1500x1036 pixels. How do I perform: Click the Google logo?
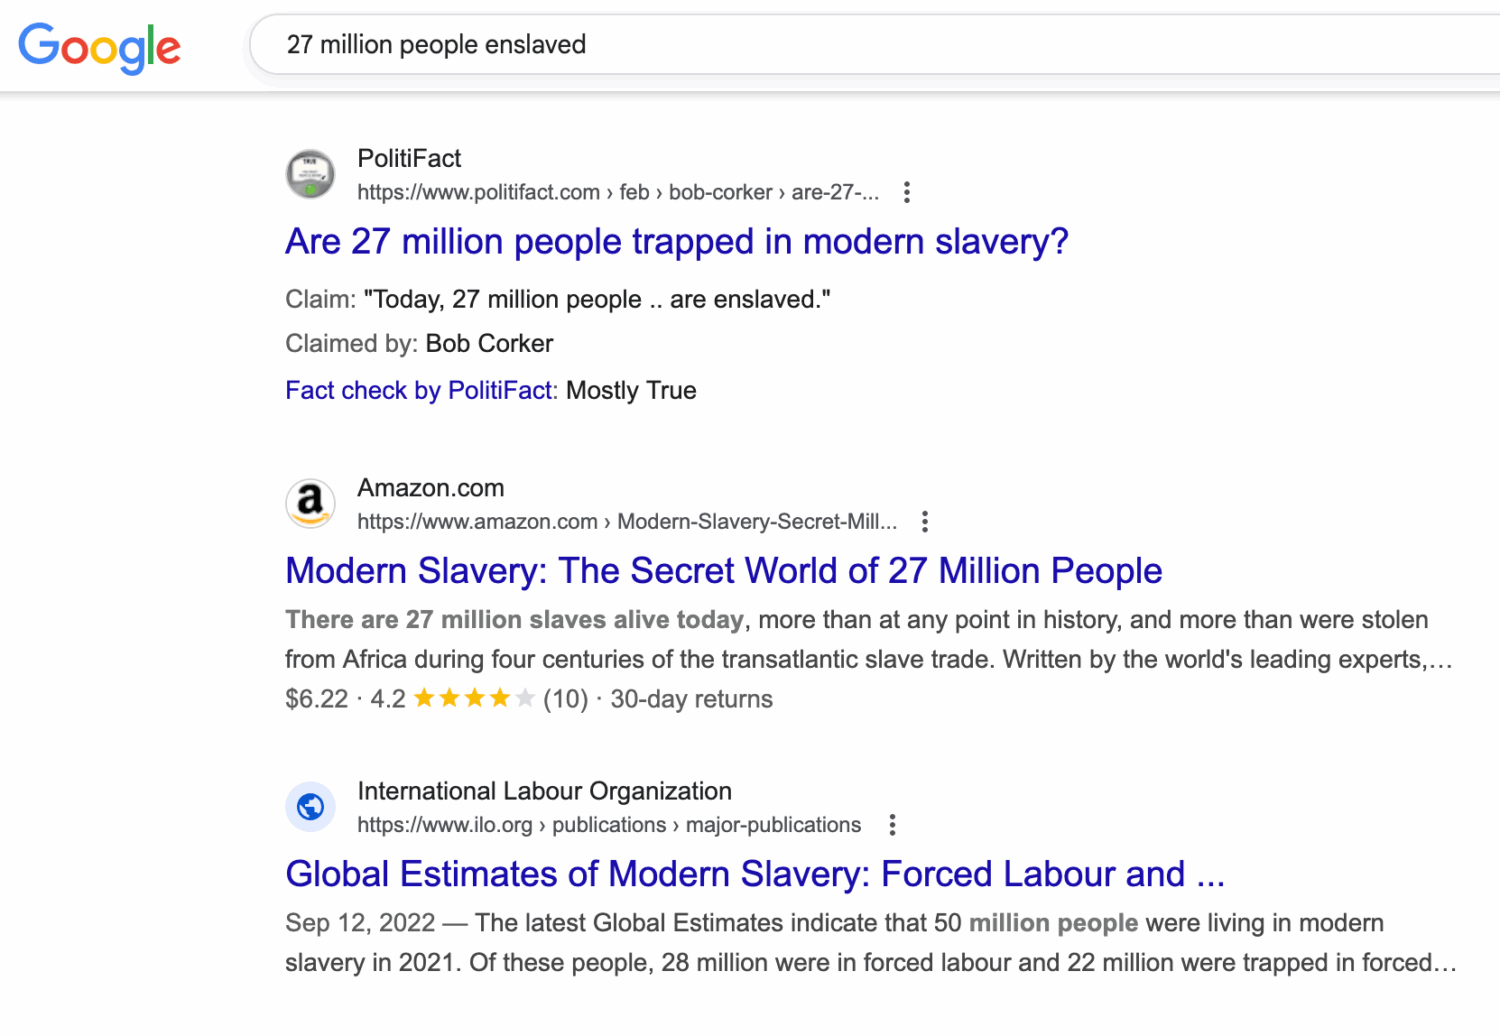click(x=99, y=47)
